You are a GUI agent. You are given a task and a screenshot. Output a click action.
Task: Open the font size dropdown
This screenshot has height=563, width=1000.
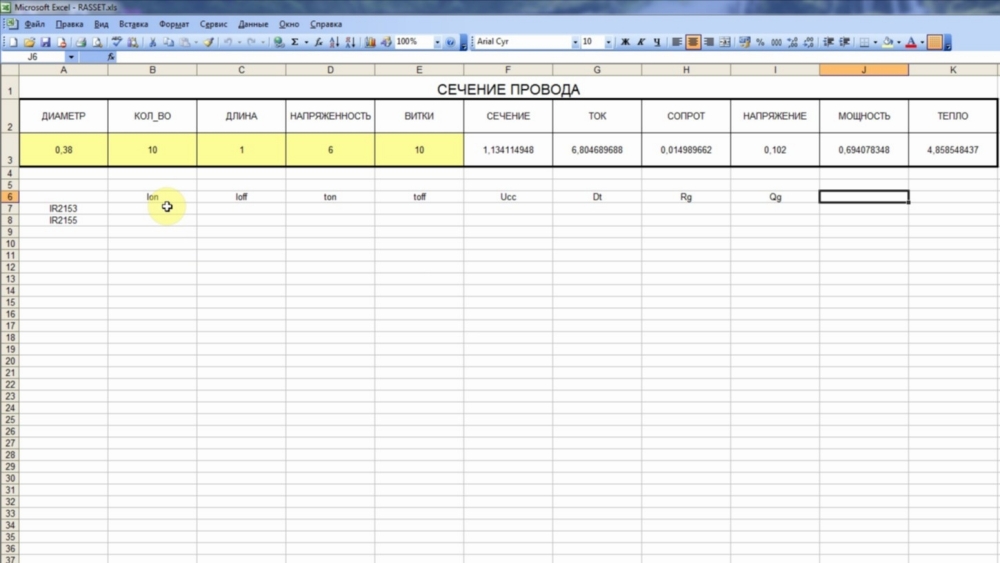click(x=608, y=42)
